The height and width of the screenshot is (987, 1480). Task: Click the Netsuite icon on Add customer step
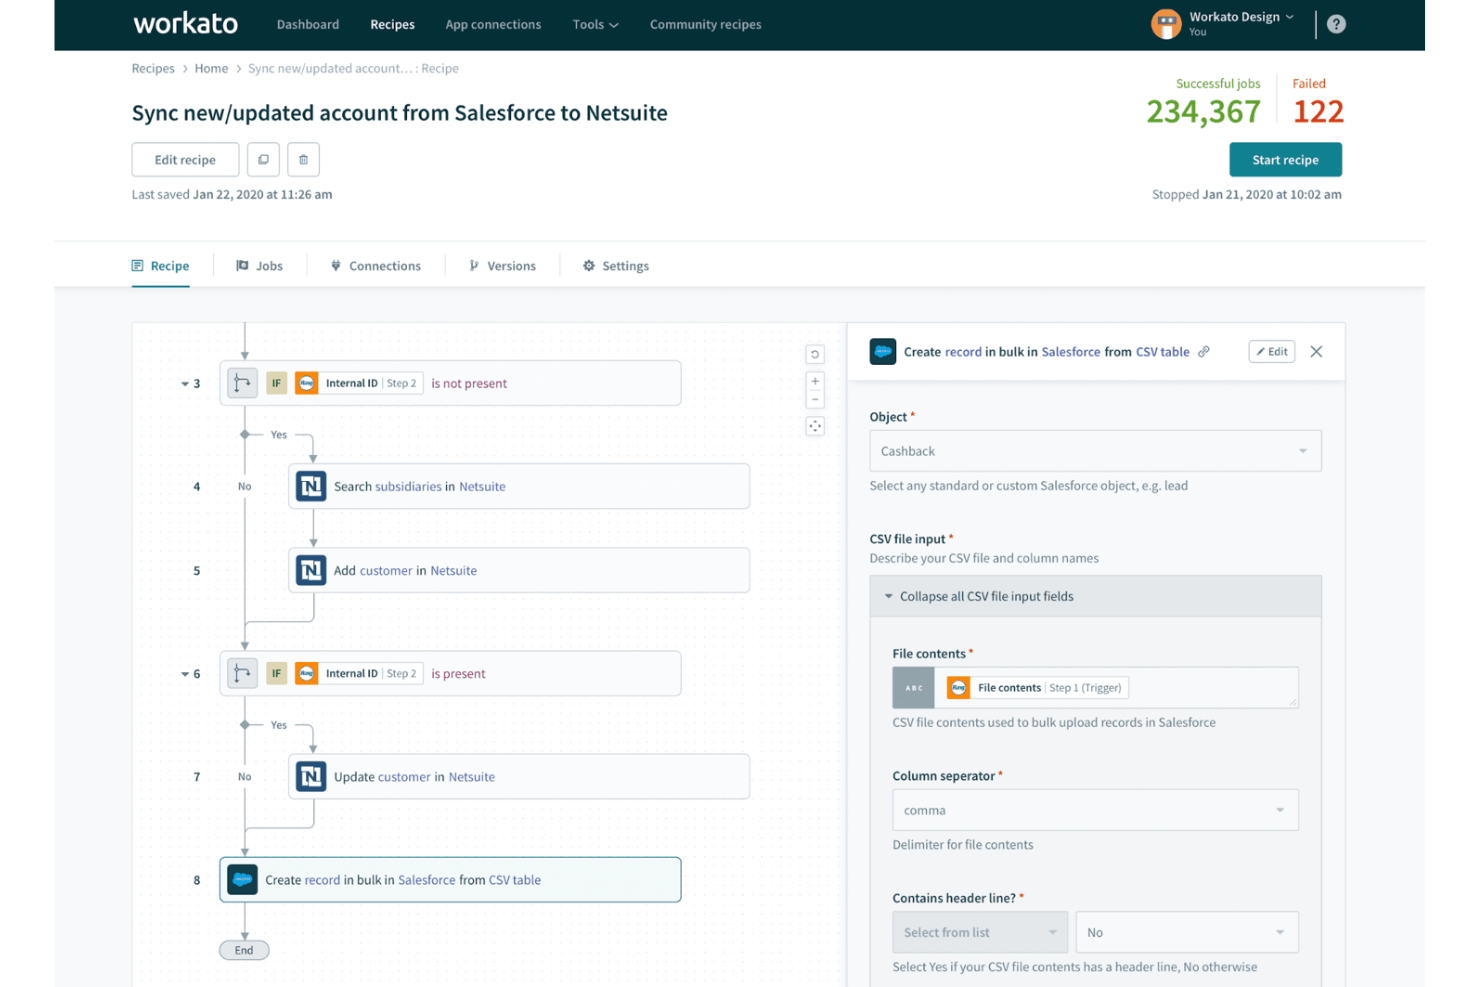[311, 570]
